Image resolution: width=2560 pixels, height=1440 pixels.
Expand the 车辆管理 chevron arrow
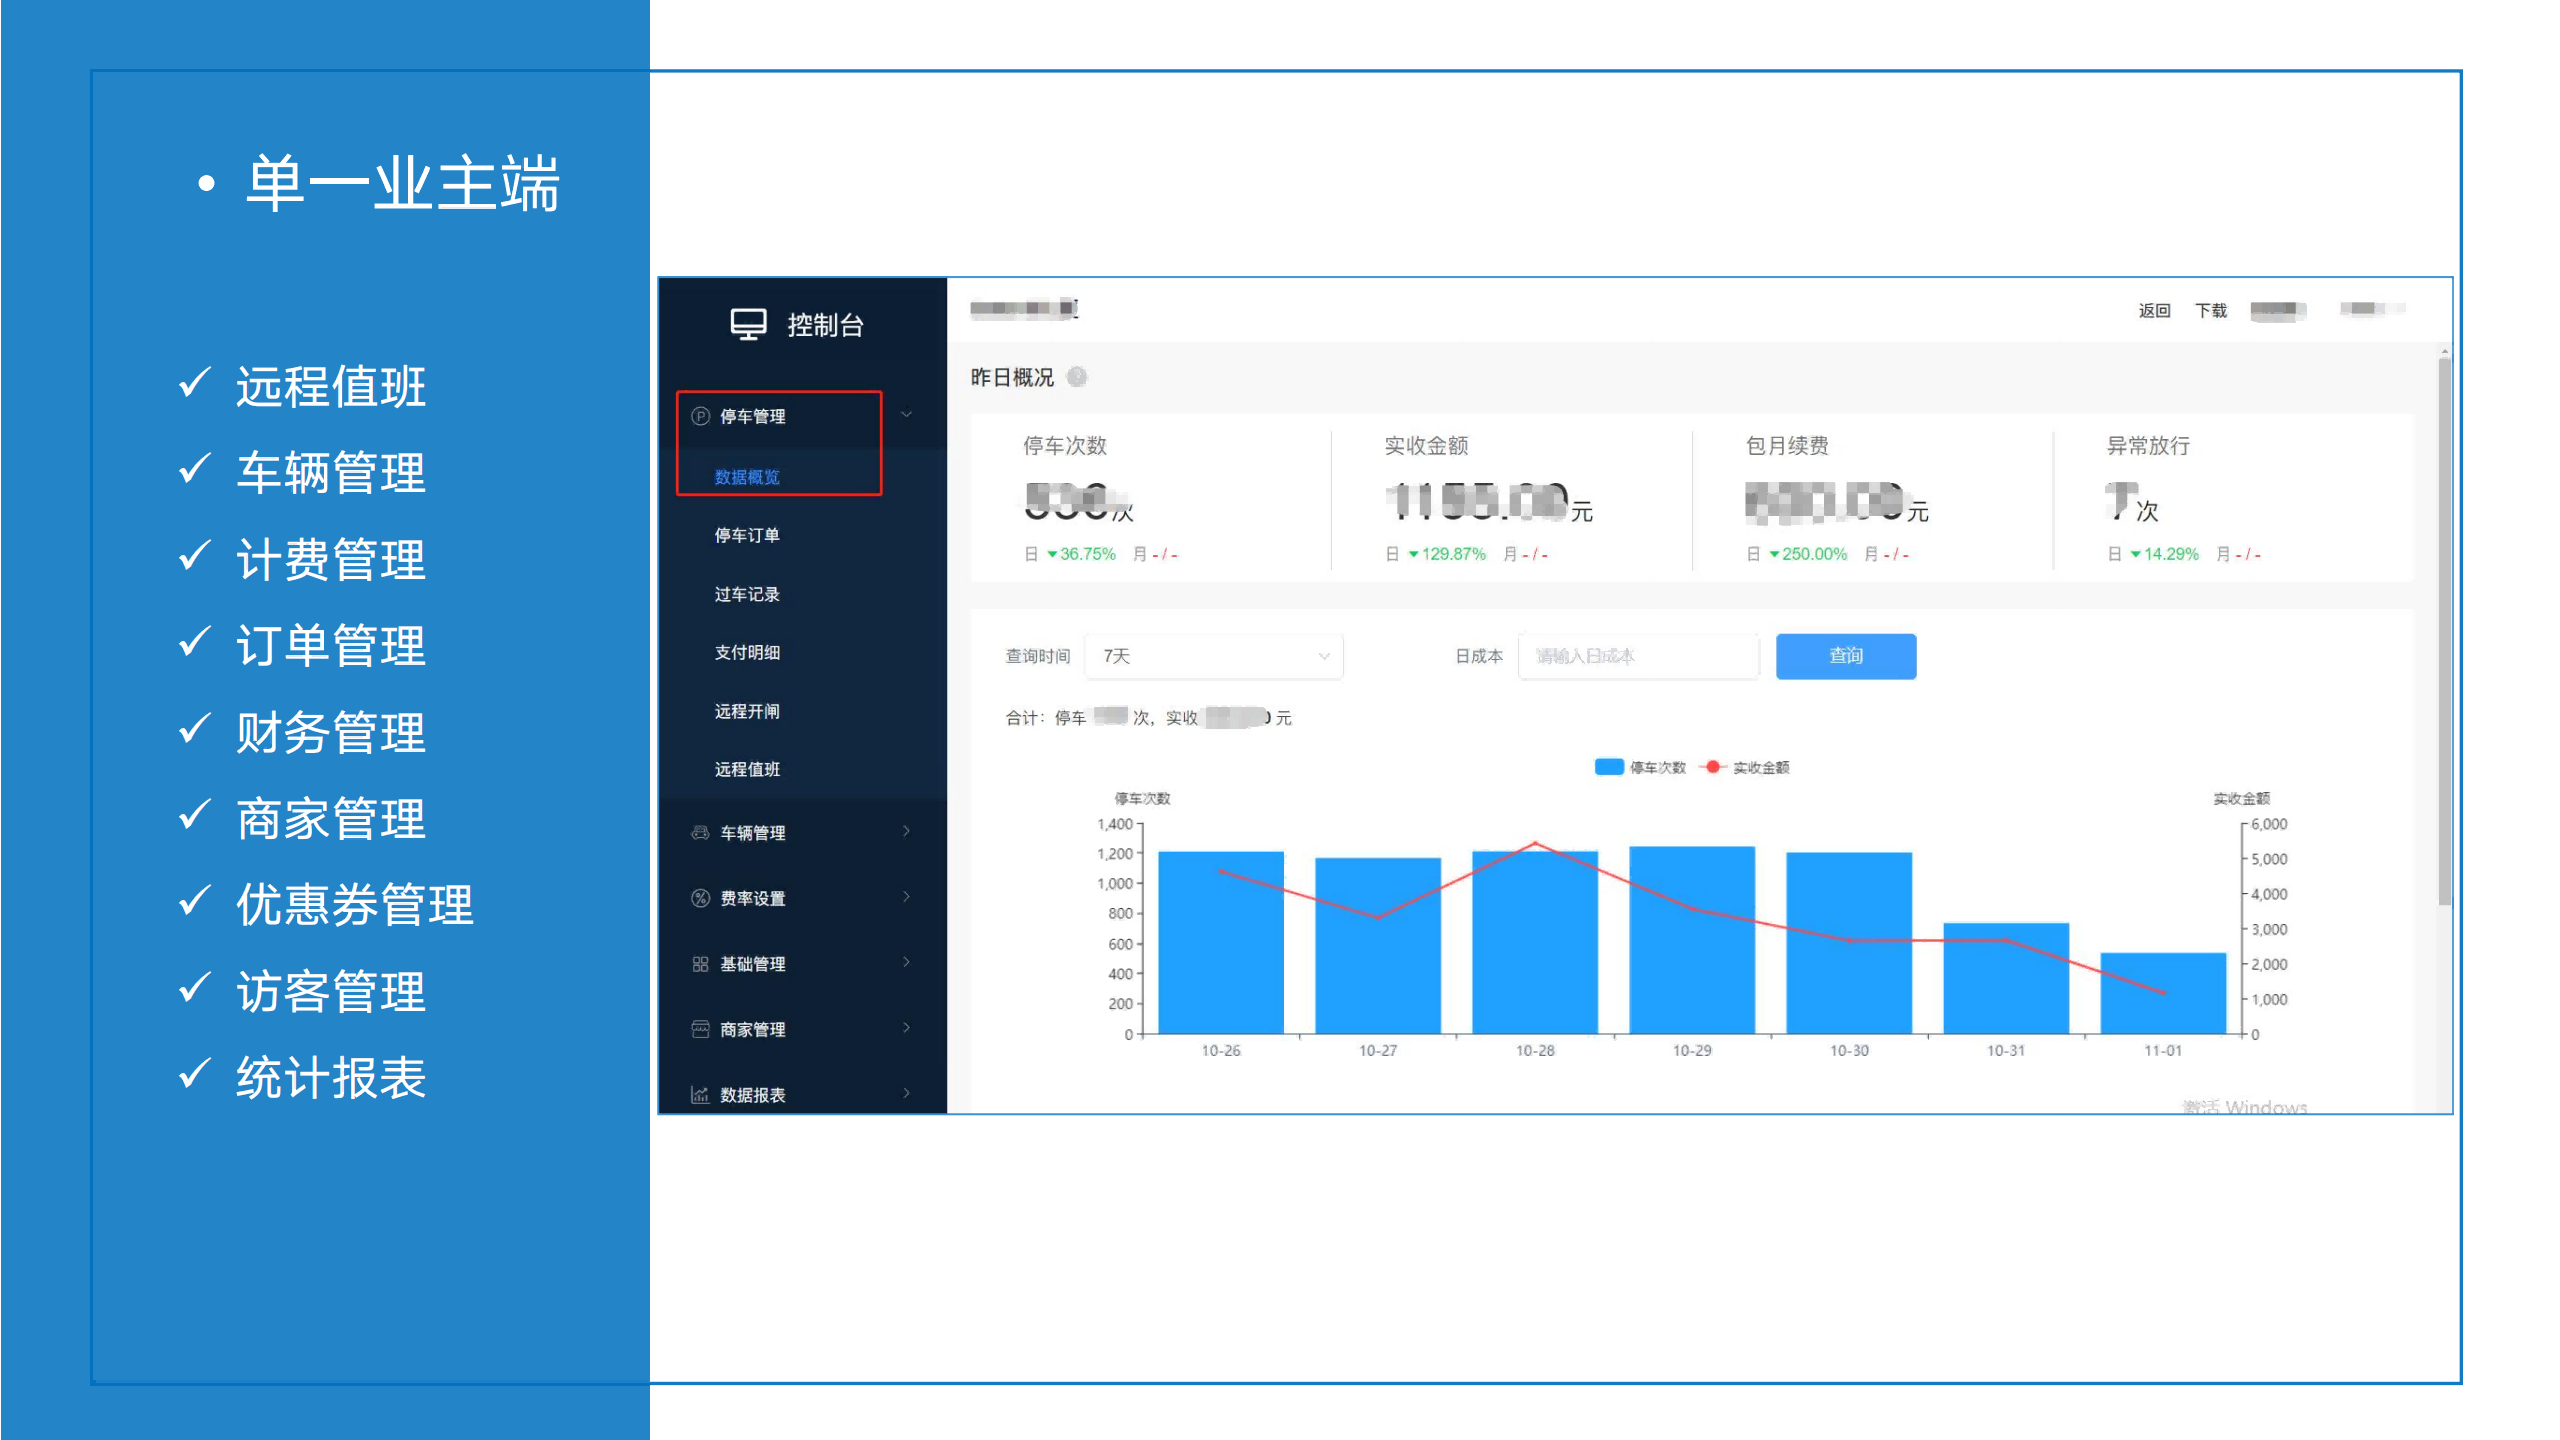point(906,831)
